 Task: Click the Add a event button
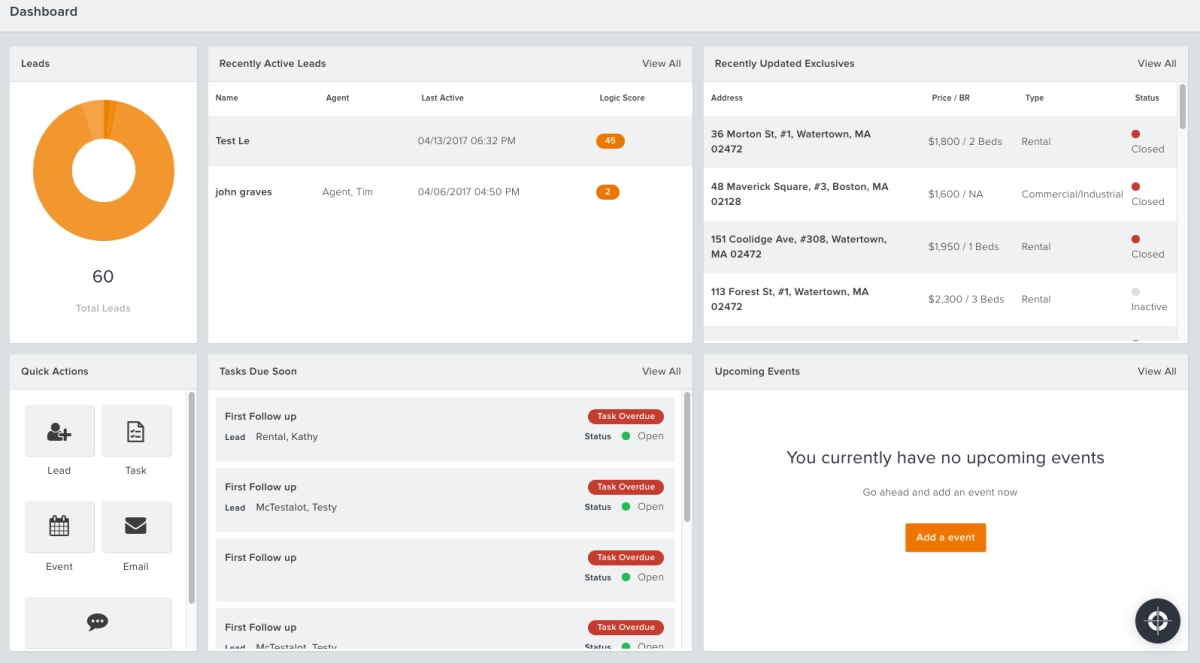coord(945,537)
